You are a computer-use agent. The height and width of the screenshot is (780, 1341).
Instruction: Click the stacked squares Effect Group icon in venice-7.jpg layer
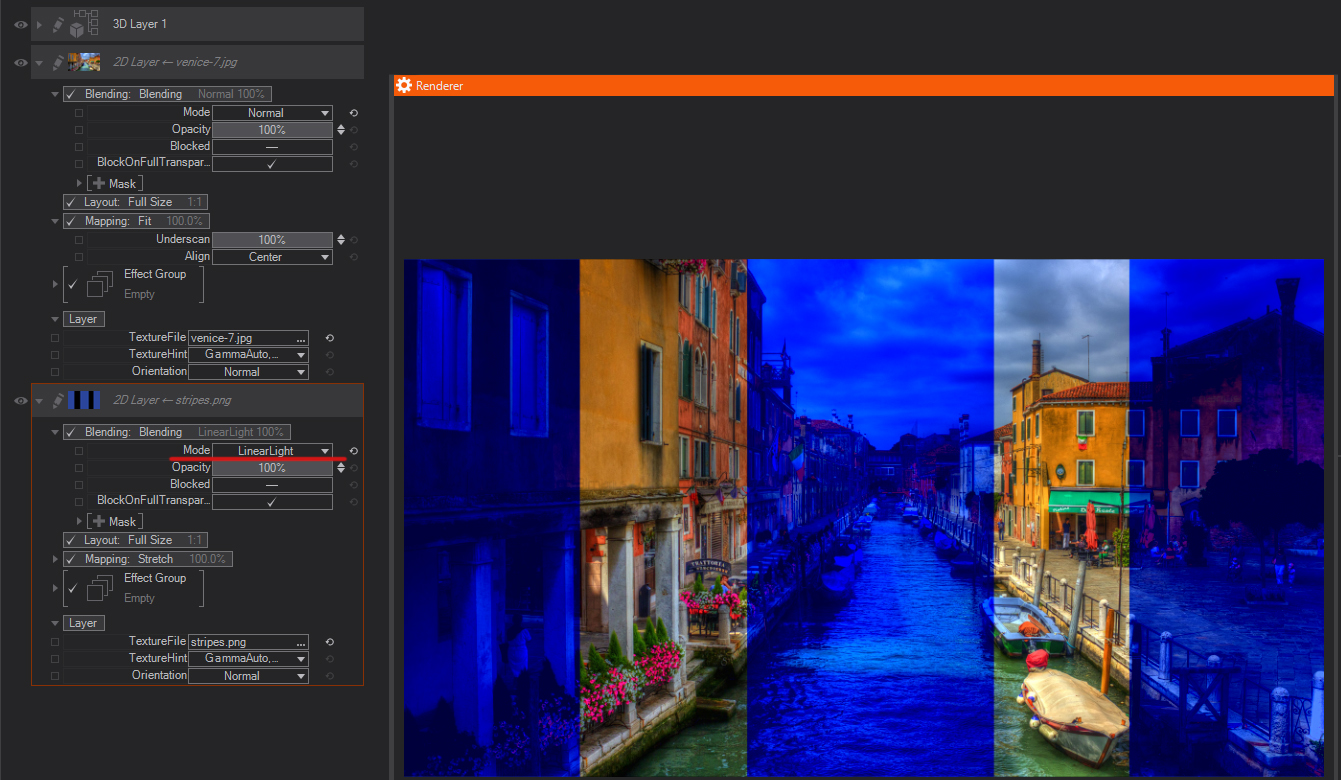[x=99, y=284]
